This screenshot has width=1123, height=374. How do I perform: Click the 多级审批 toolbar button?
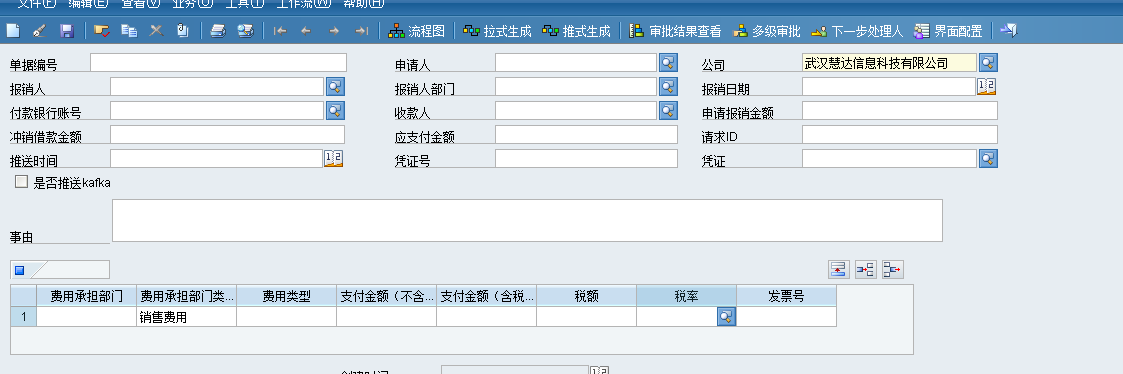[x=766, y=31]
